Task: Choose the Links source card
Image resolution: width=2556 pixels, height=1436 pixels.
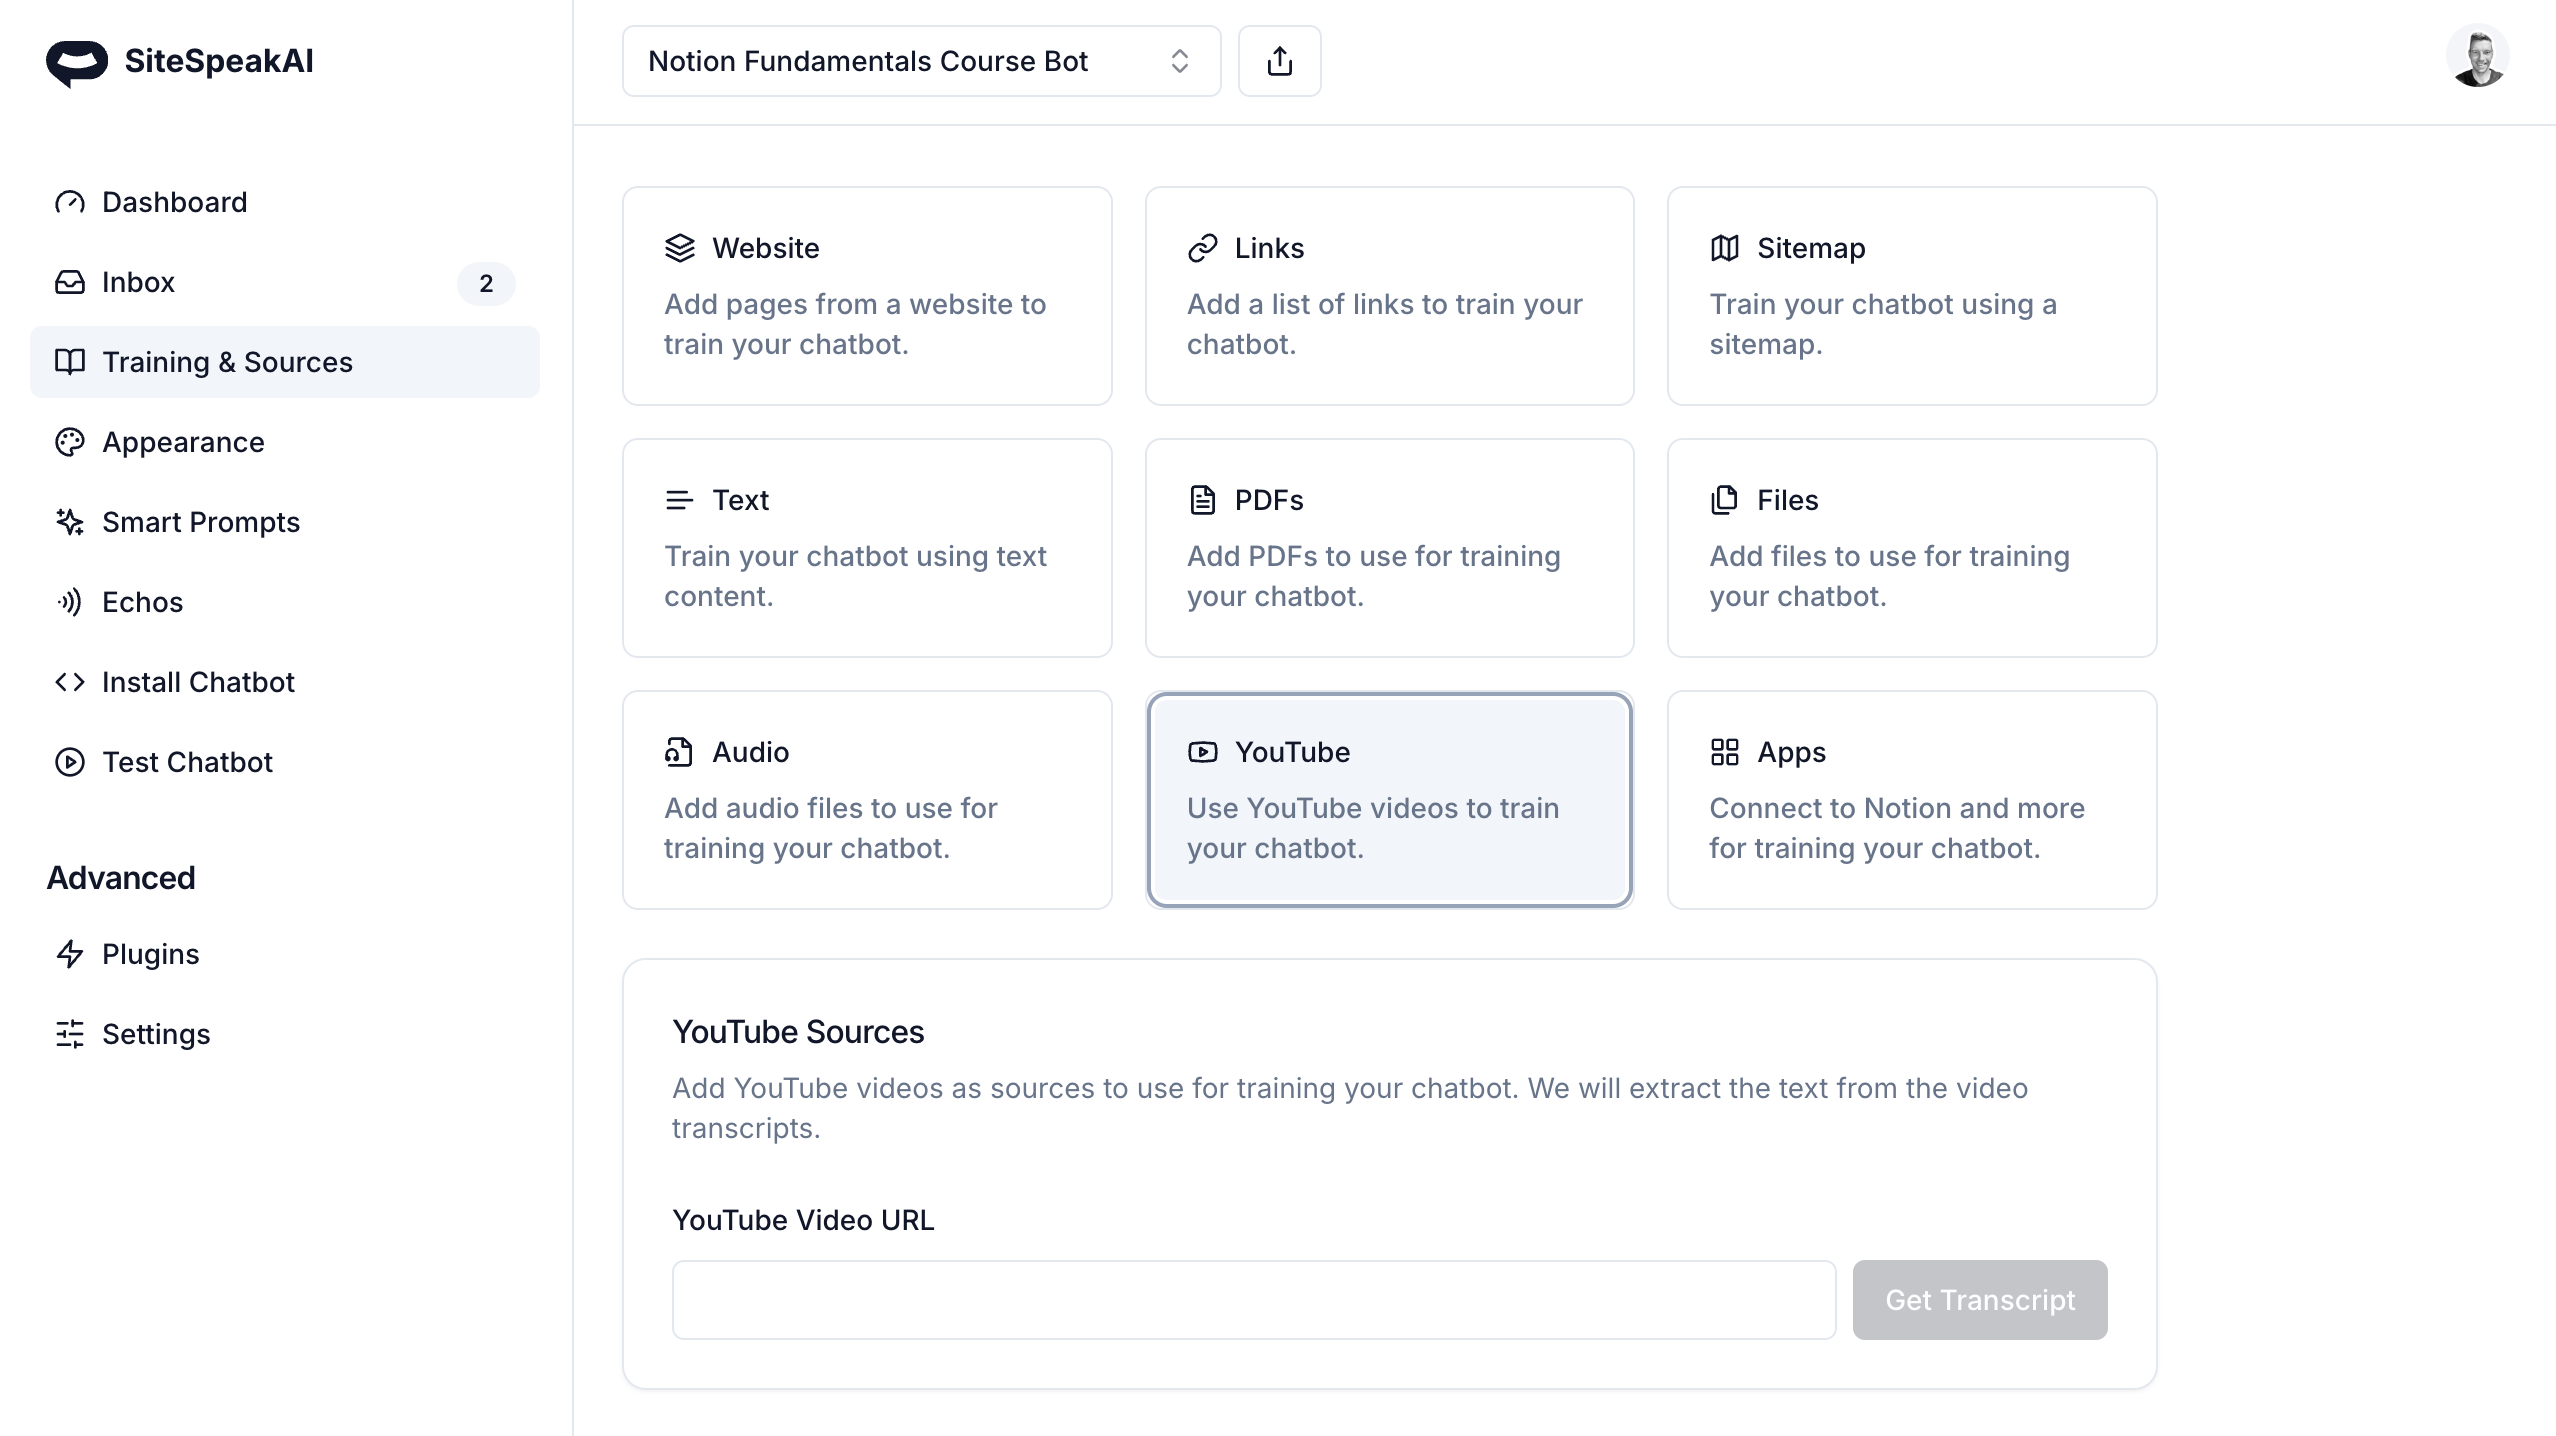Action: [1389, 296]
